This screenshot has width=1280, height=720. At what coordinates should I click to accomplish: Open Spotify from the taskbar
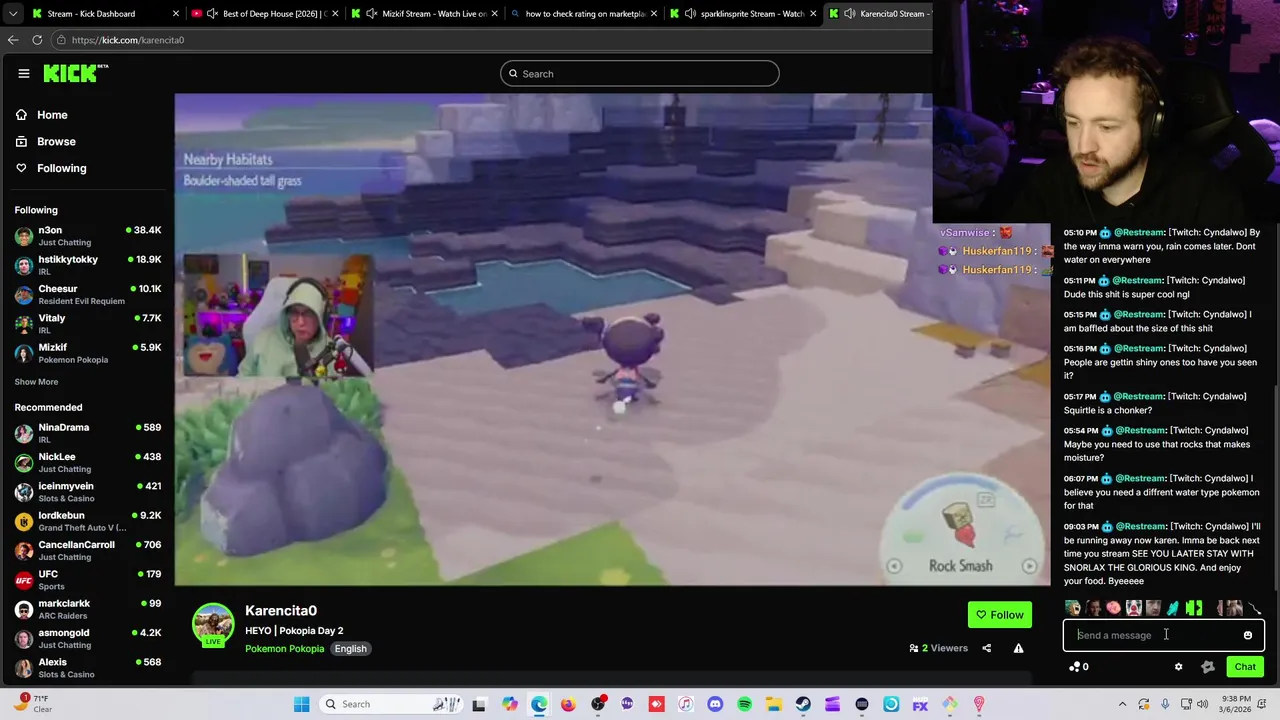pyautogui.click(x=744, y=704)
